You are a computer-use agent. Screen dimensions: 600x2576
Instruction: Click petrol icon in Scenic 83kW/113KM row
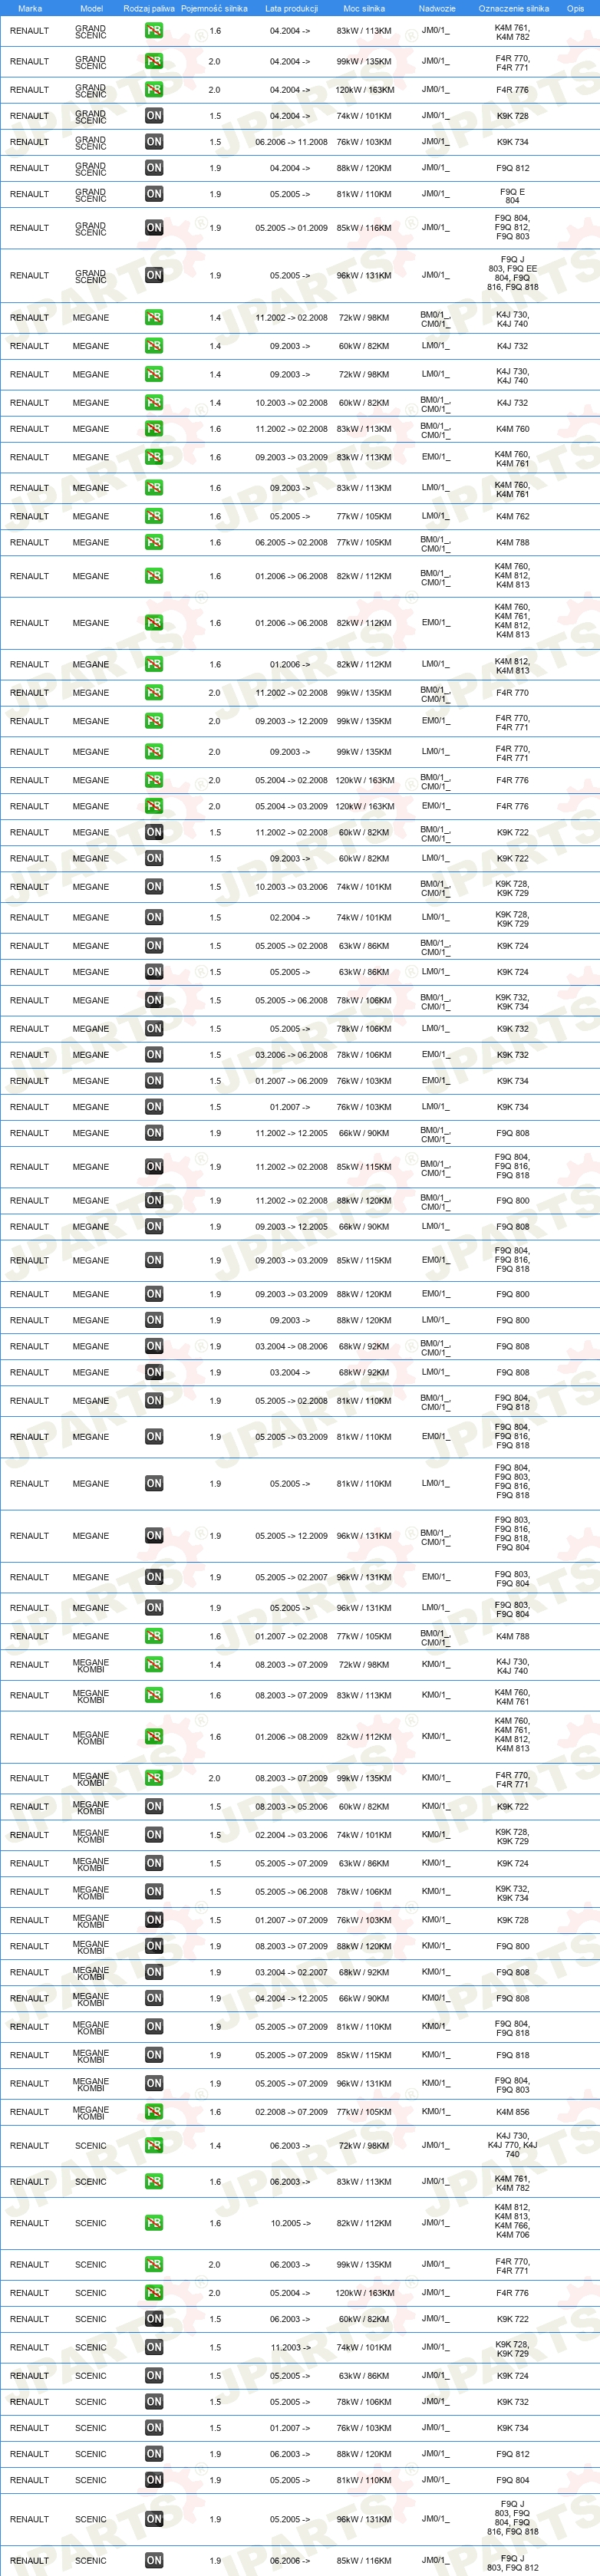(x=153, y=2182)
